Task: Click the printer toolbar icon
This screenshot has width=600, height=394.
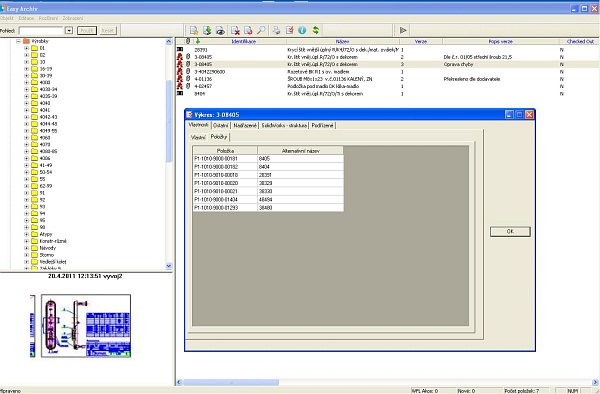Action: click(276, 30)
